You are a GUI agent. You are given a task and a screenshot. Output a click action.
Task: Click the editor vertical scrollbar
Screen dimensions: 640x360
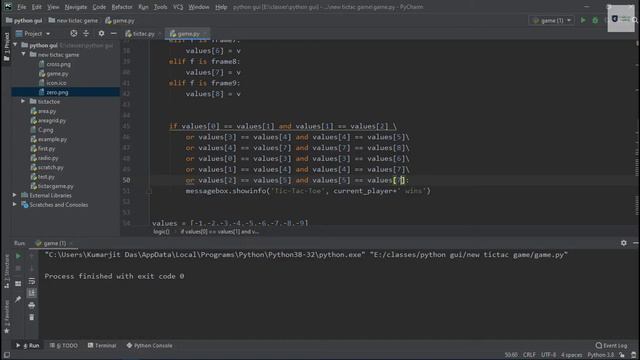tap(637, 133)
